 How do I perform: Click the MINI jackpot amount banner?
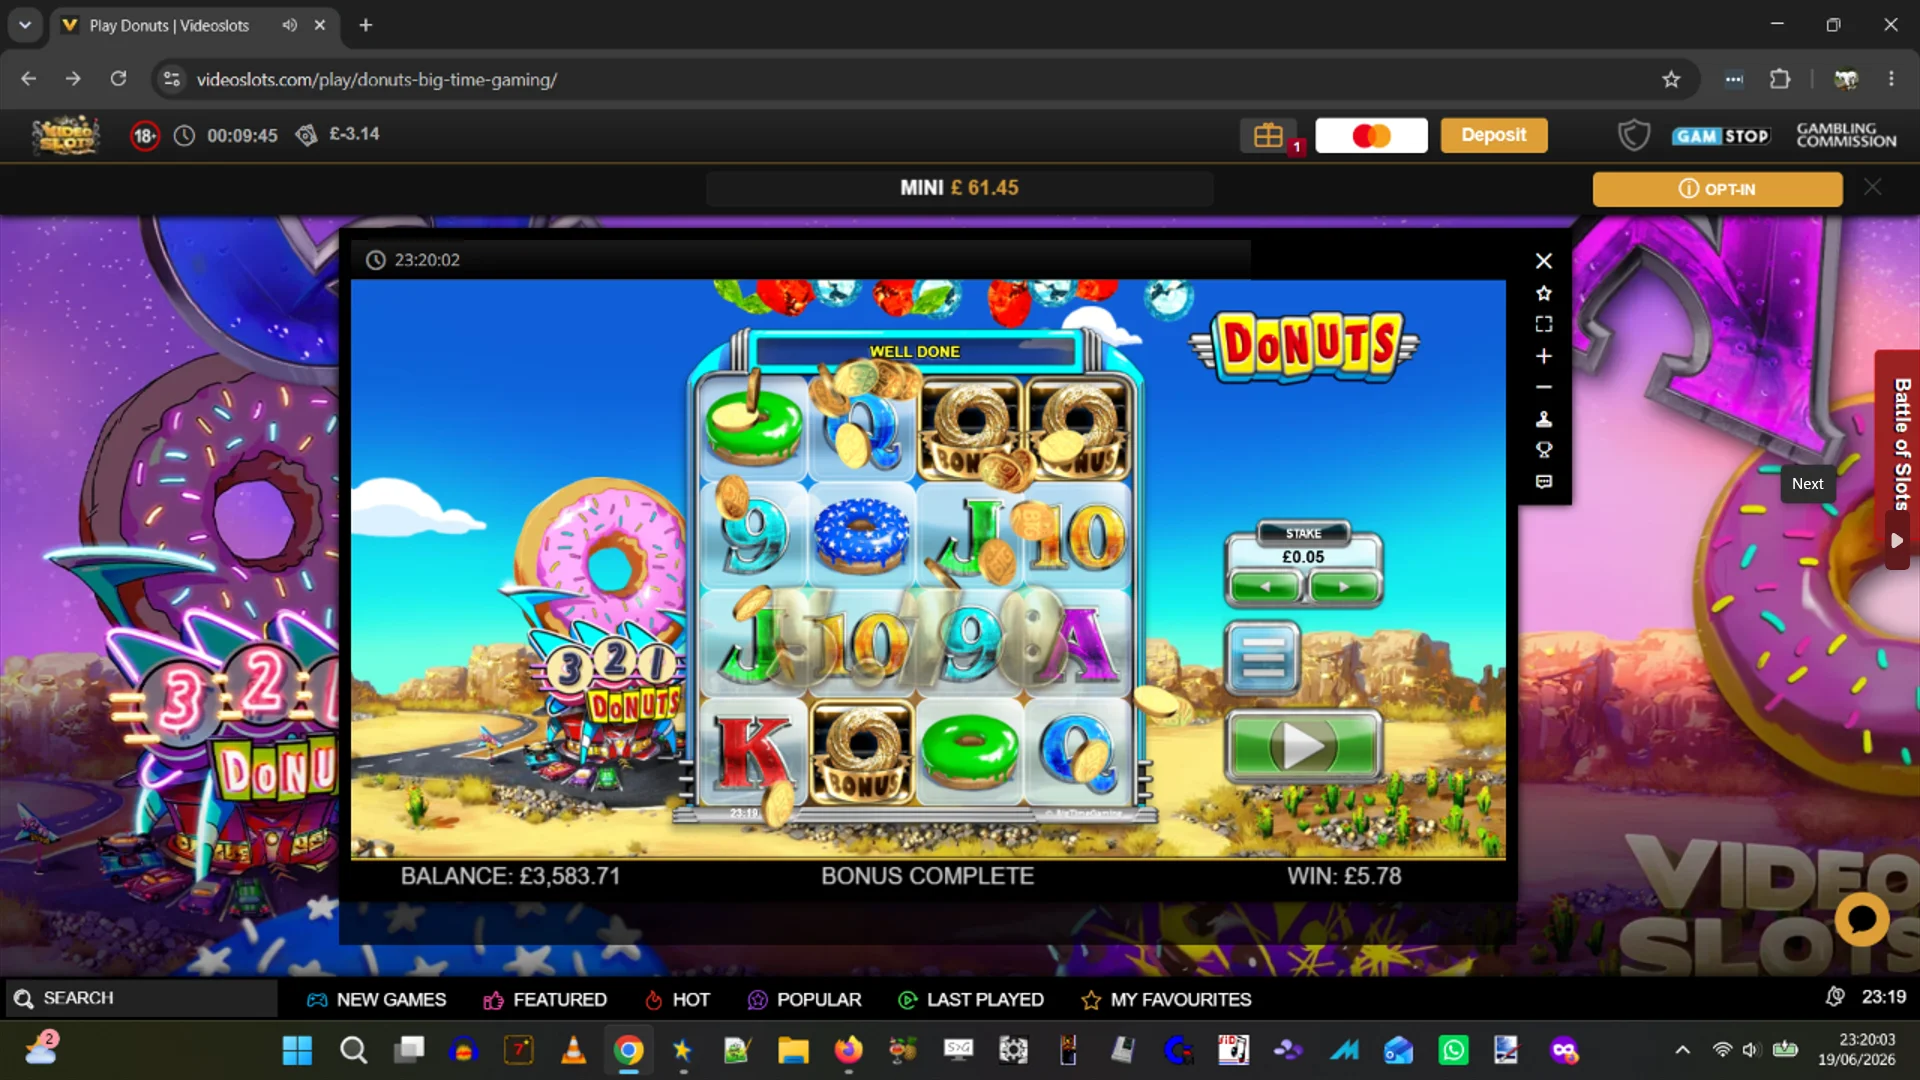point(960,188)
